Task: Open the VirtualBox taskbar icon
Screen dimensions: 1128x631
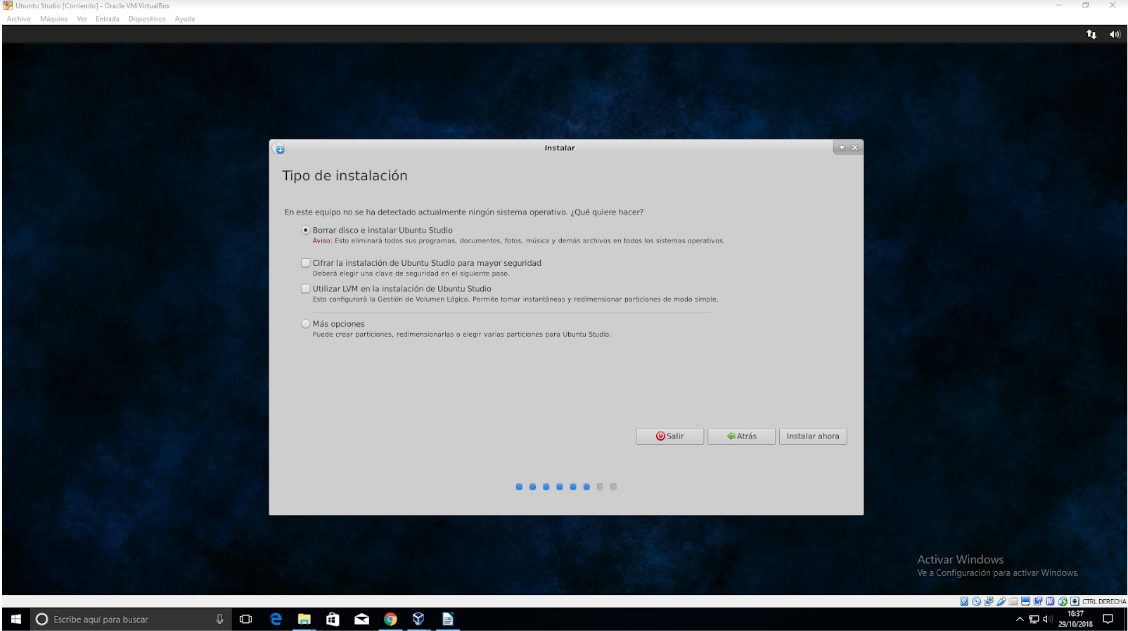Action: (x=419, y=619)
